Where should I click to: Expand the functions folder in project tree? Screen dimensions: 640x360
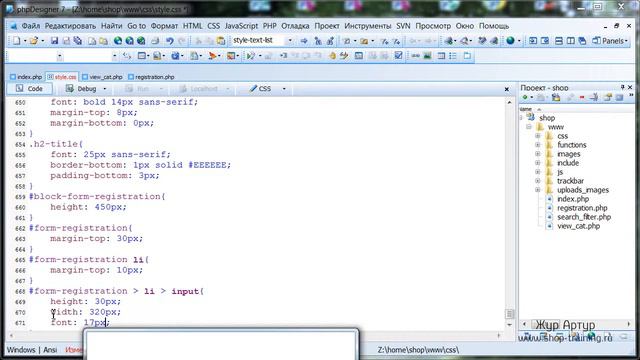tap(538, 145)
